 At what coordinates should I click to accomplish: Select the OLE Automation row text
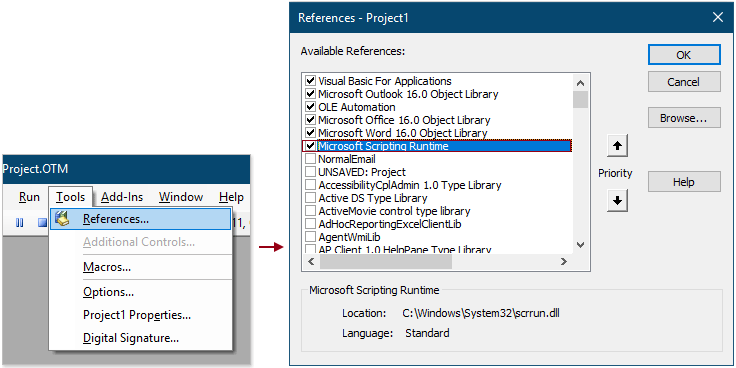point(357,107)
